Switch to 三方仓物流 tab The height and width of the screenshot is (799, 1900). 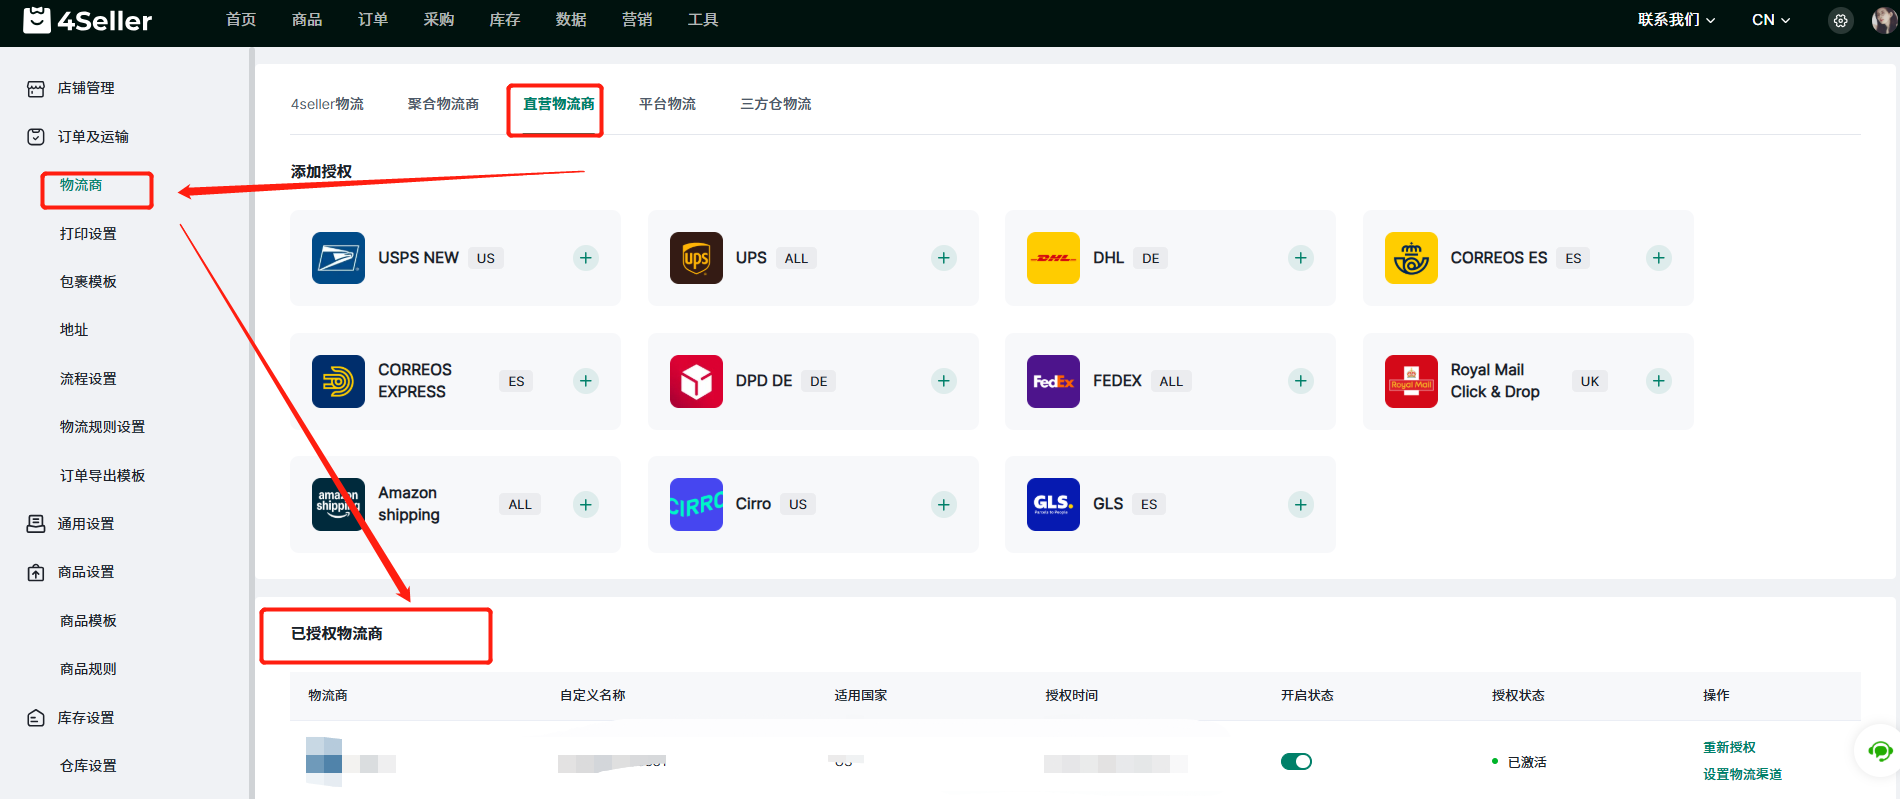tap(776, 104)
